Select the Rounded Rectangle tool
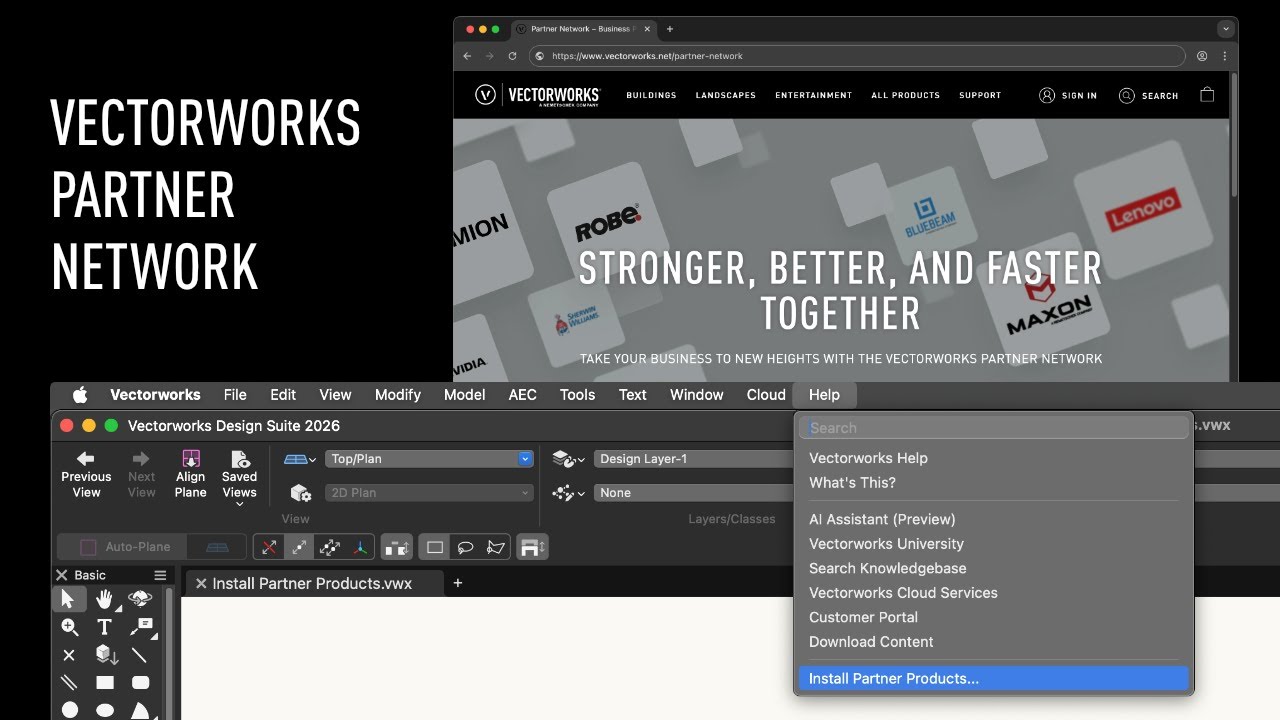Viewport: 1280px width, 720px height. (x=140, y=683)
